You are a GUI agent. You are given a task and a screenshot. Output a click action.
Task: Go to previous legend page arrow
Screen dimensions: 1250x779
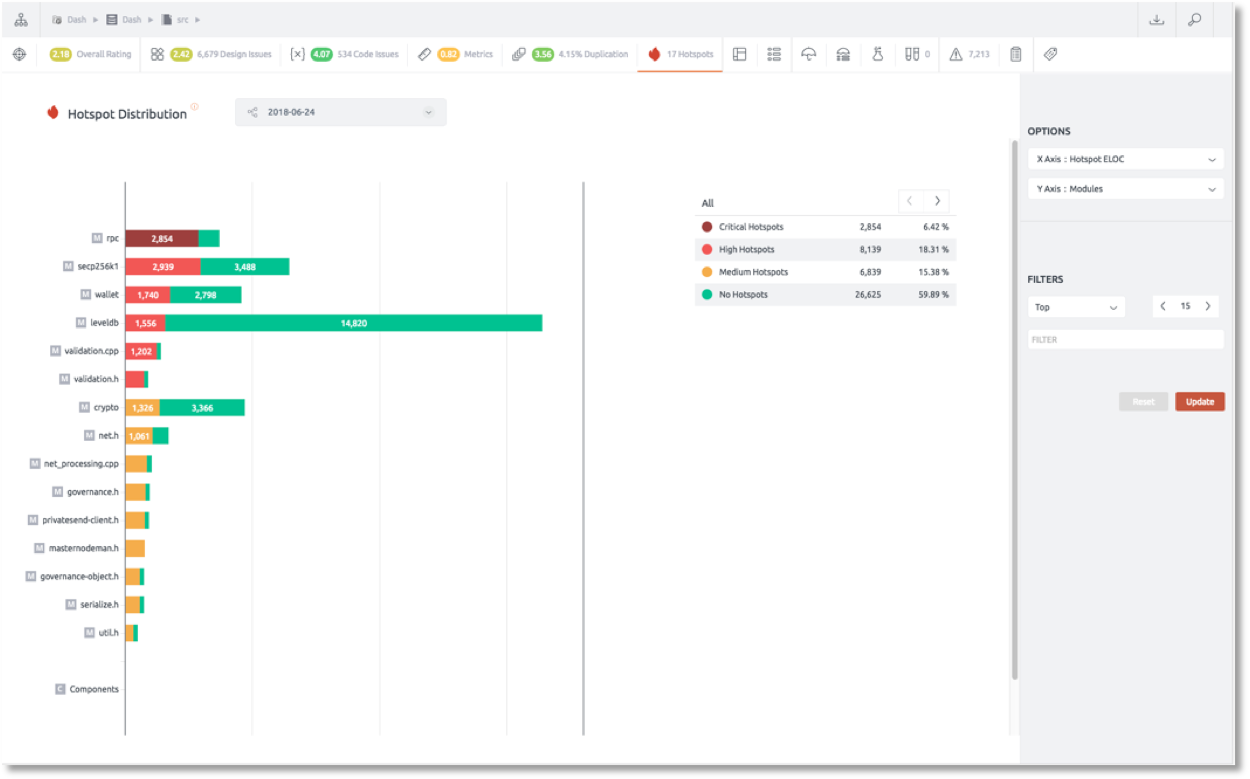[910, 201]
